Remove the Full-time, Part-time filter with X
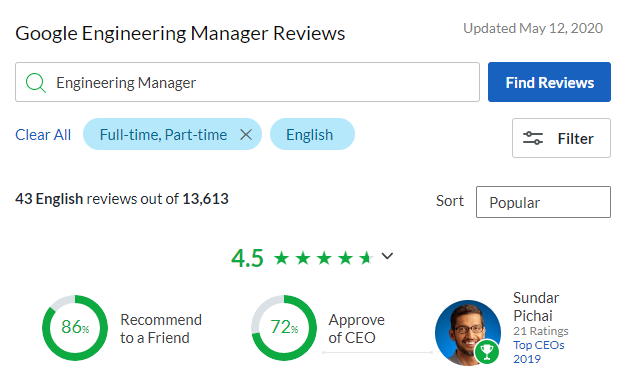This screenshot has width=626, height=374. point(246,135)
